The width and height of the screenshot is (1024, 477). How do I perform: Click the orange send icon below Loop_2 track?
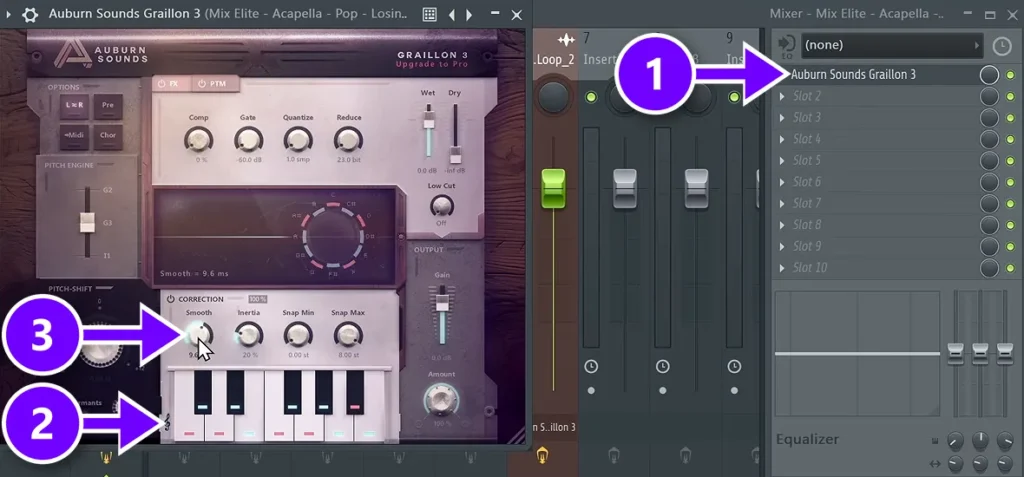point(541,455)
